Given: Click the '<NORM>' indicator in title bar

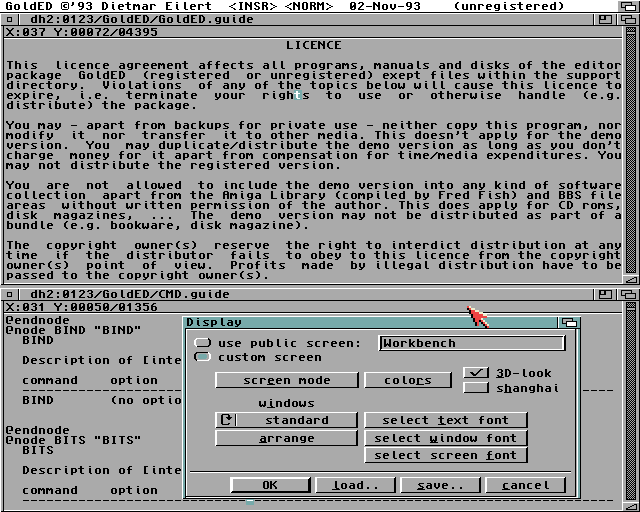Looking at the screenshot, I should [x=309, y=6].
